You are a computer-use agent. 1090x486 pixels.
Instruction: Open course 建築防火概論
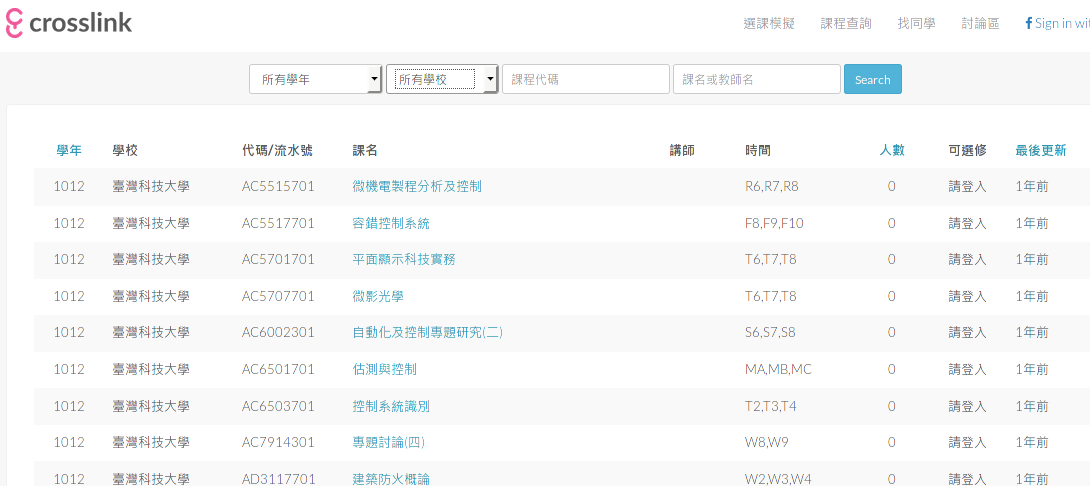pyautogui.click(x=391, y=478)
